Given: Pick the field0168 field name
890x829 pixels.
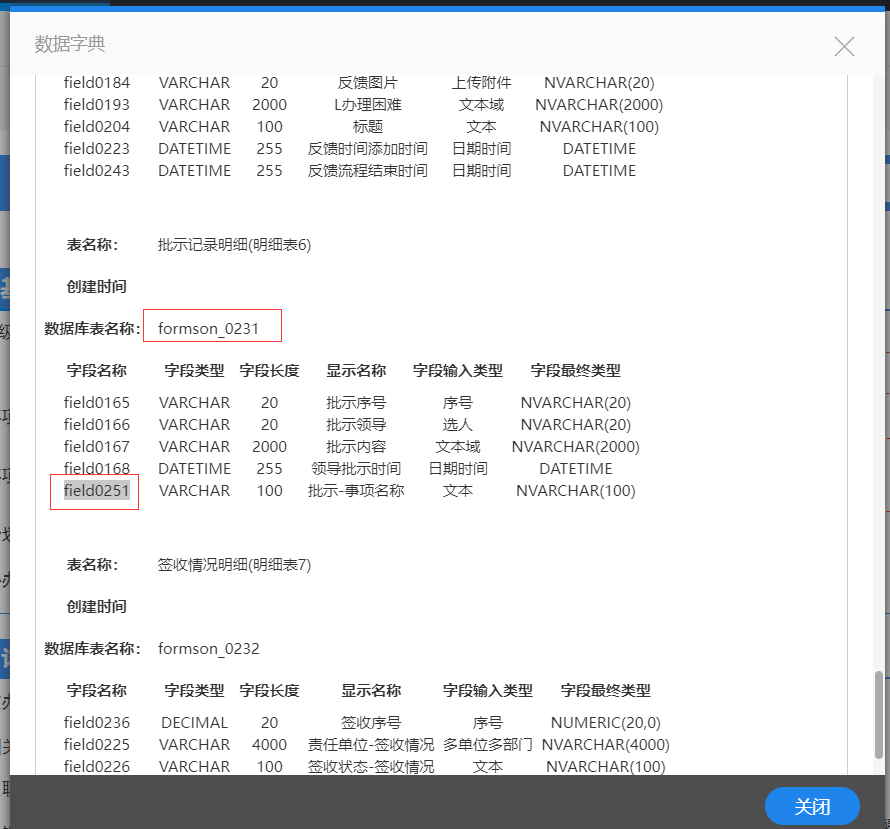Looking at the screenshot, I should [96, 469].
